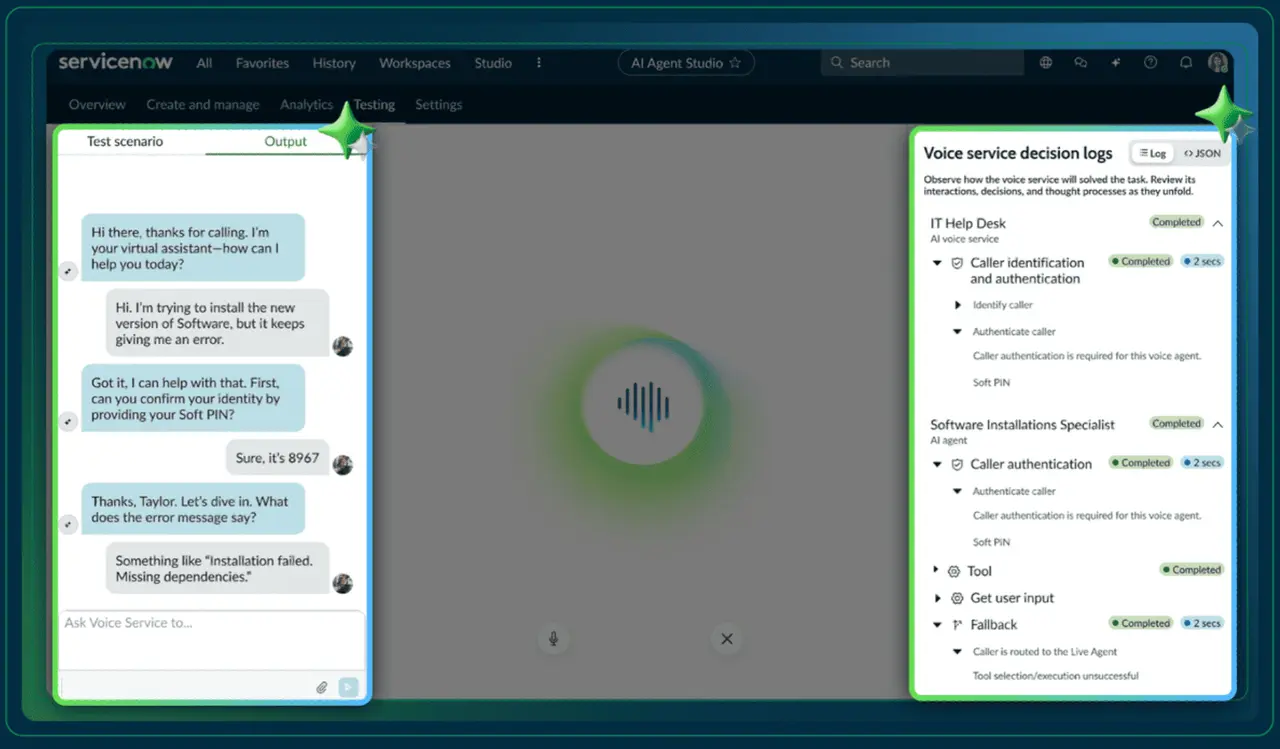Open the notifications bell icon
Viewport: 1280px width, 749px height.
(x=1186, y=63)
